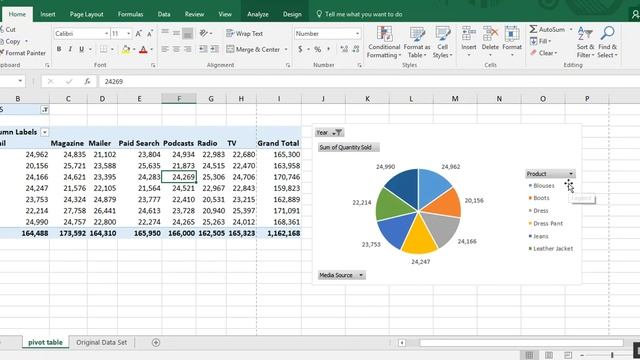The width and height of the screenshot is (640, 360).
Task: Click the Decrease Indent icon
Action: pyautogui.click(x=203, y=49)
